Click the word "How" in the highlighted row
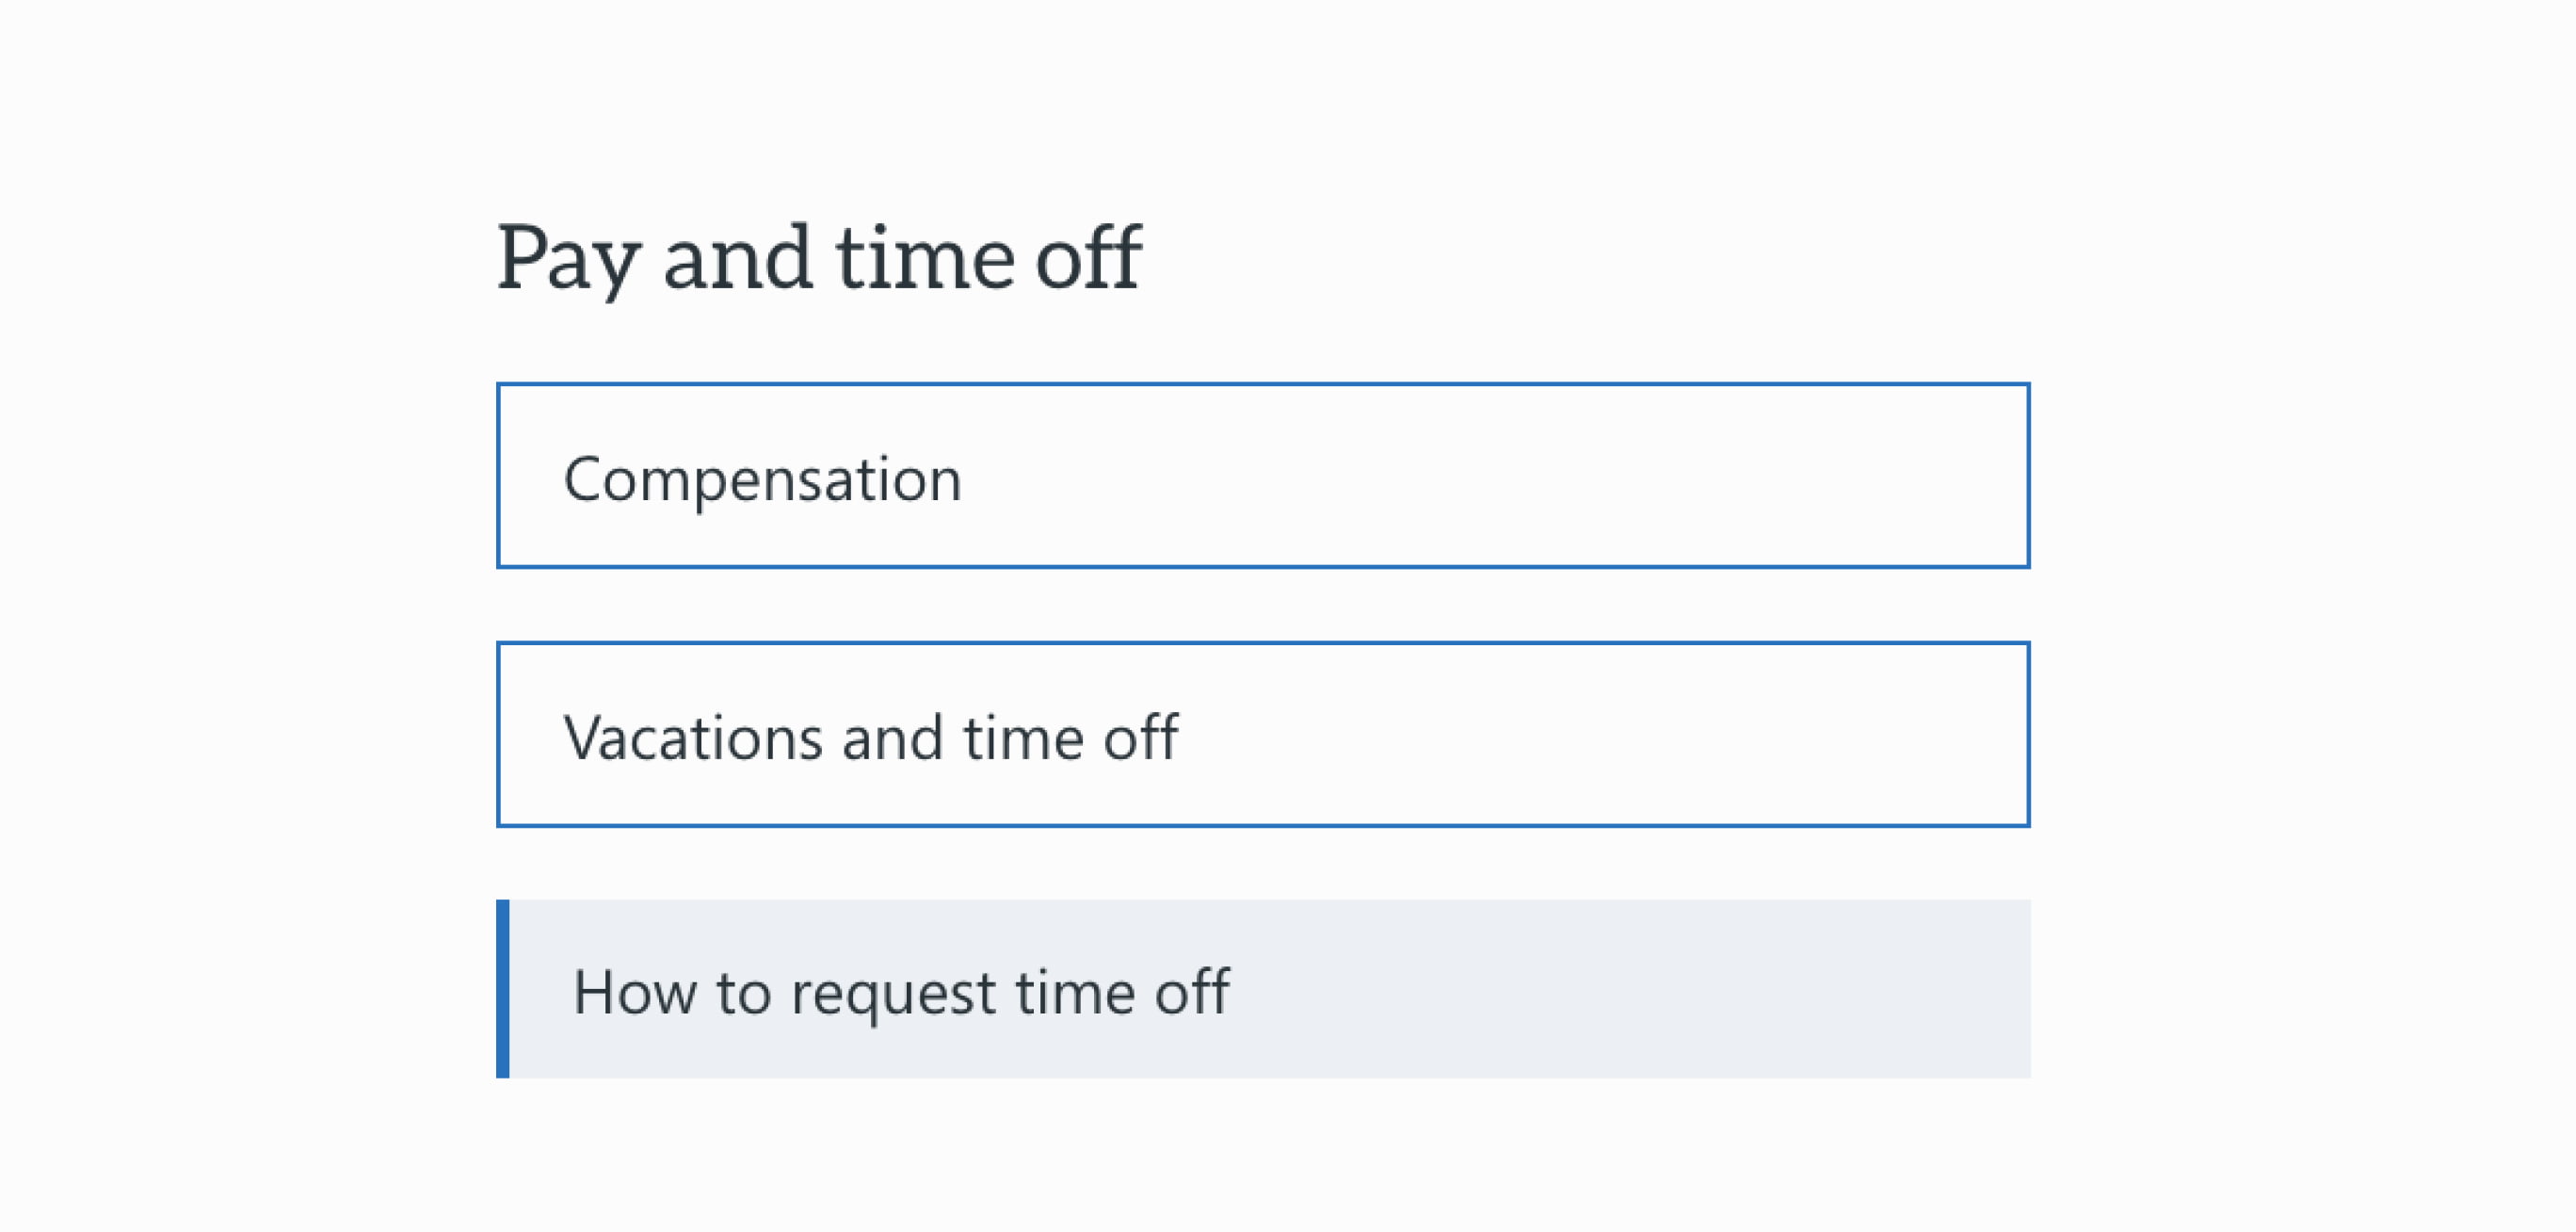2576x1232 pixels. point(634,992)
